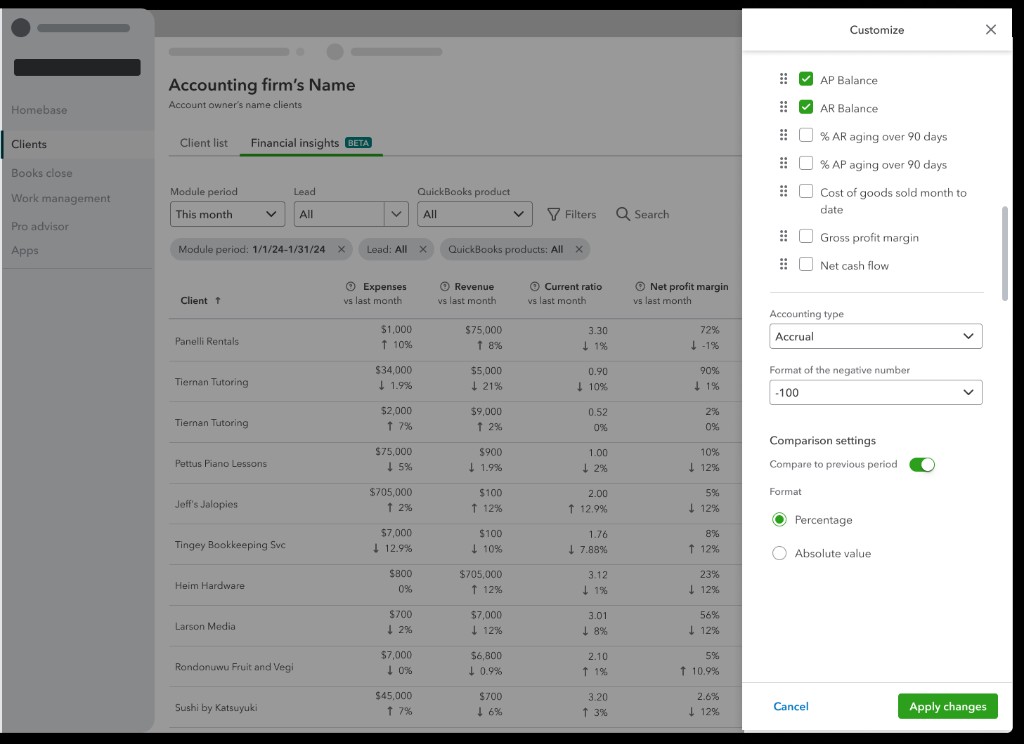
Task: Click the Customize panel scrollbar thumb
Action: coord(1004,253)
